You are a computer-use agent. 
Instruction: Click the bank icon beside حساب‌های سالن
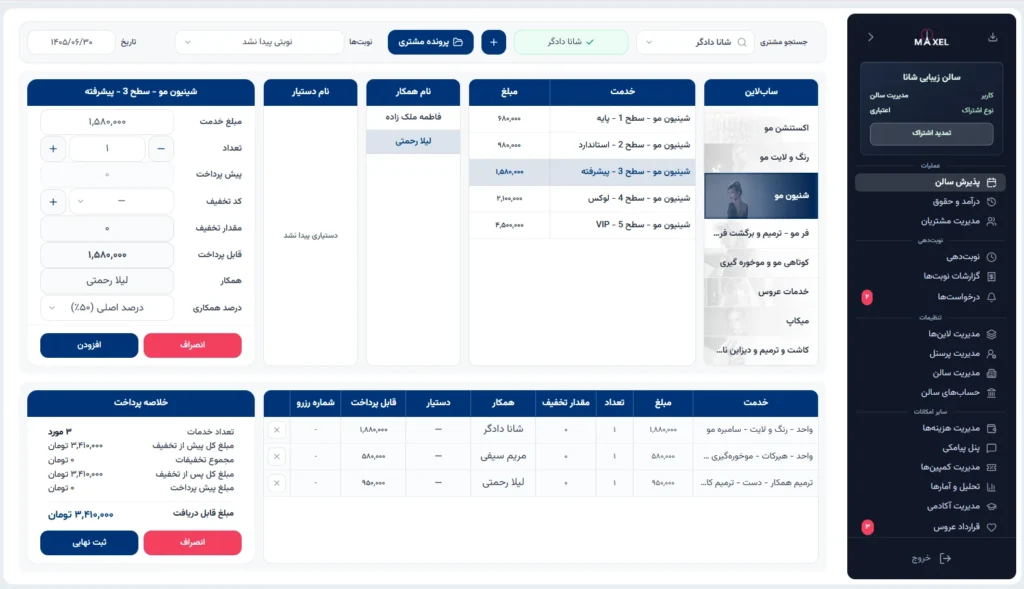click(x=991, y=393)
